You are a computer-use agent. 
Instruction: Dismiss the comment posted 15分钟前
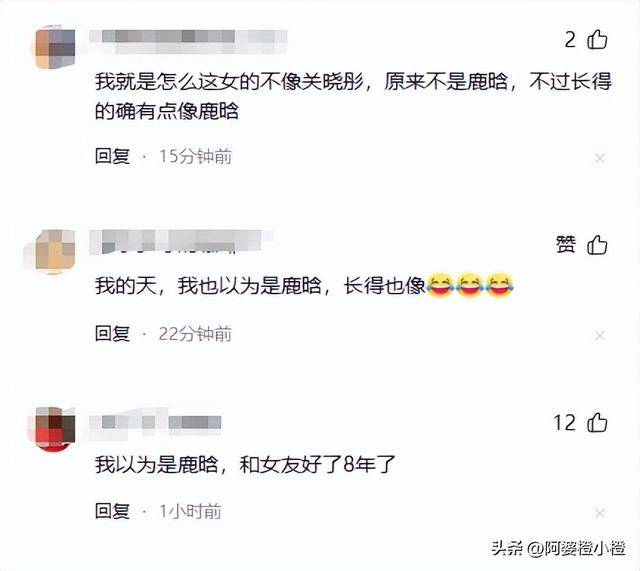pyautogui.click(x=600, y=158)
